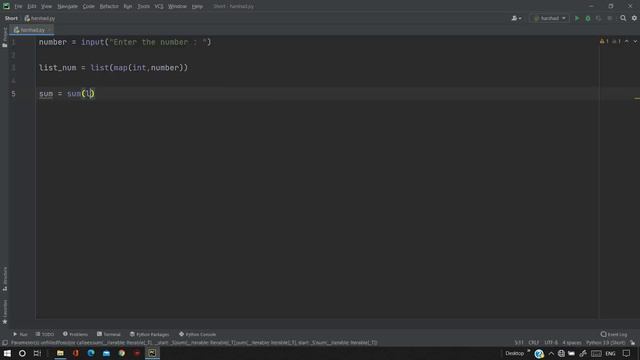Start debugging with the green bug icon
Viewport: 640px width, 360px height.
point(588,18)
